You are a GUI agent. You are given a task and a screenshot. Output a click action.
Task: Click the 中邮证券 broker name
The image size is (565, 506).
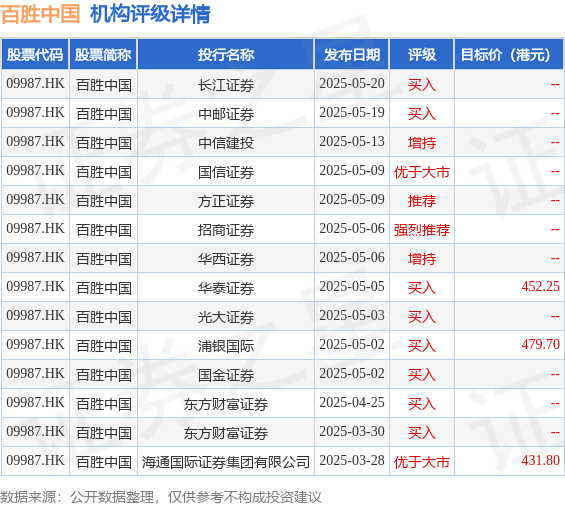click(x=226, y=114)
